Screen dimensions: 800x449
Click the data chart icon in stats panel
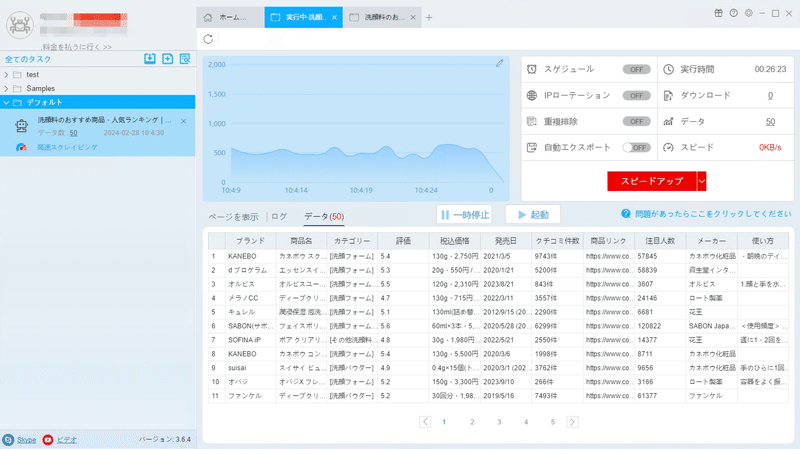pos(668,121)
